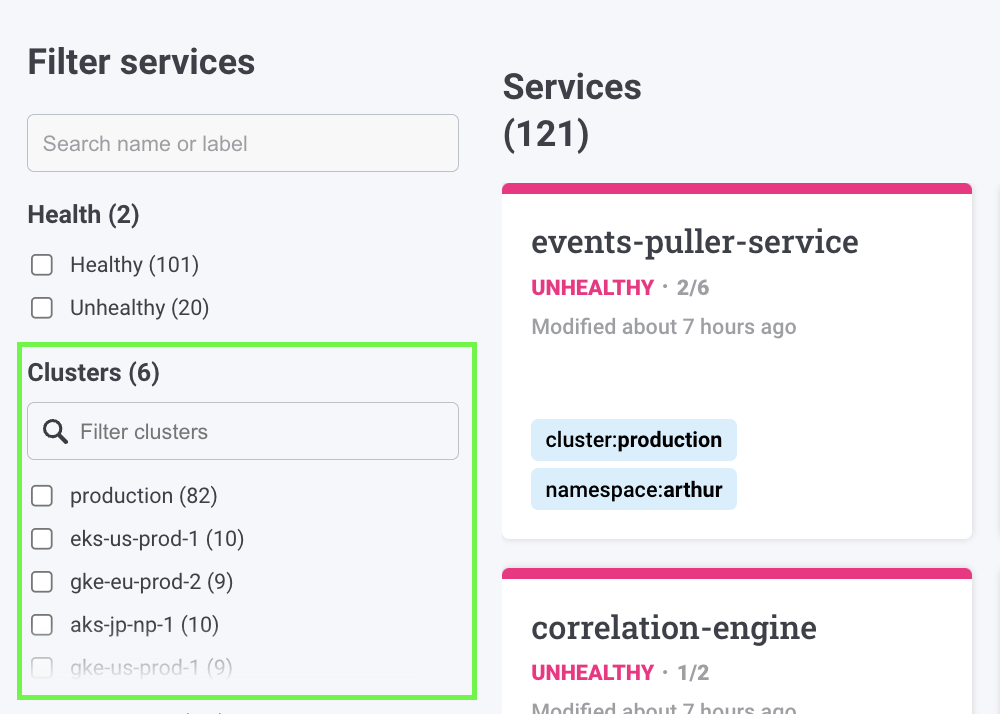Click the UNHEALTHY status on correlation-engine

592,673
